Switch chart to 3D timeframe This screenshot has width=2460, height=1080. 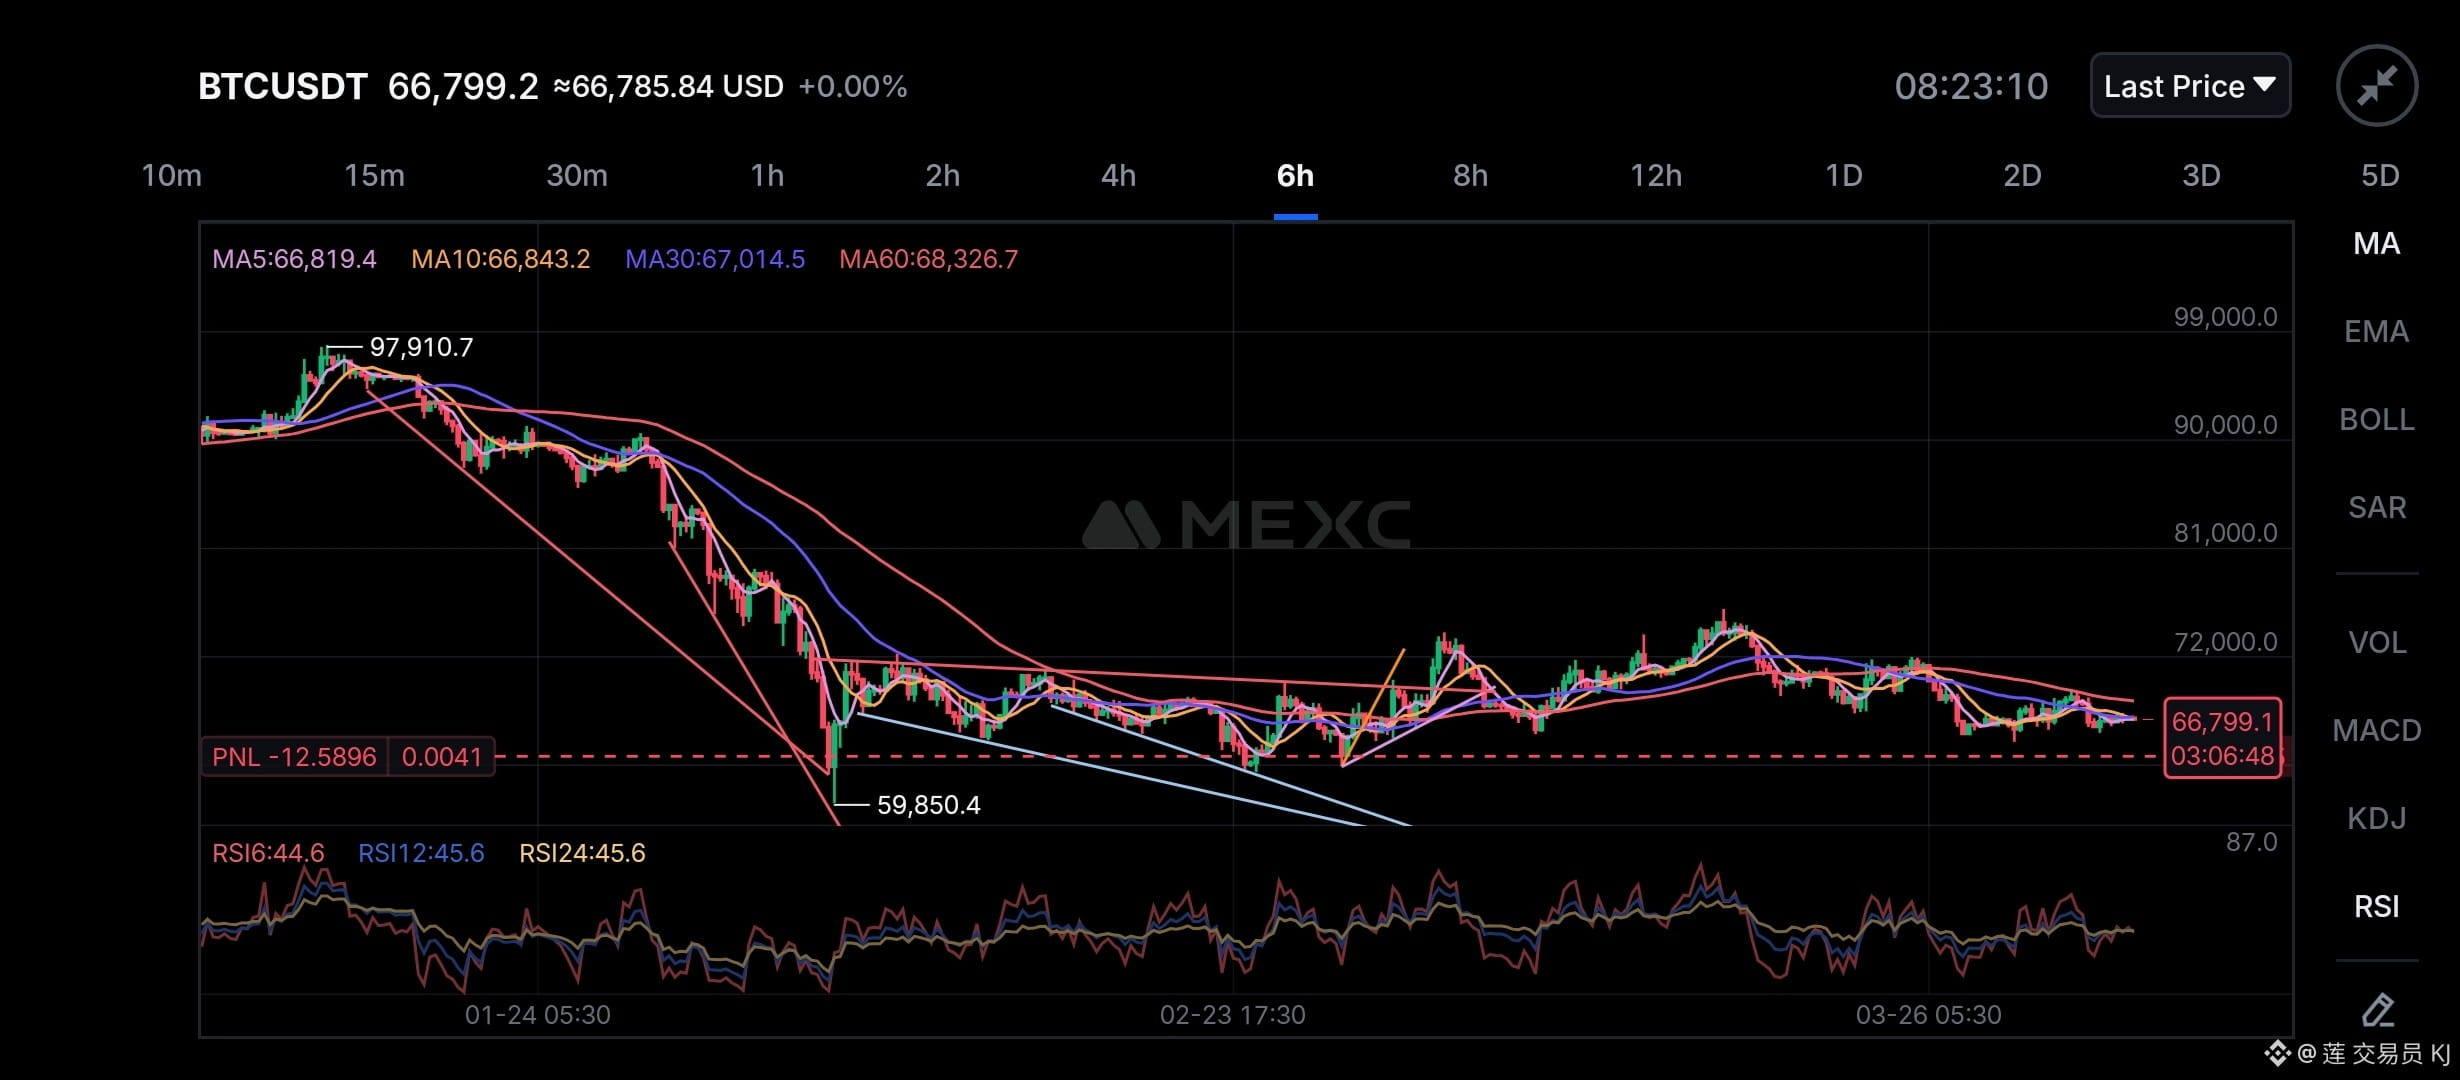point(2201,176)
